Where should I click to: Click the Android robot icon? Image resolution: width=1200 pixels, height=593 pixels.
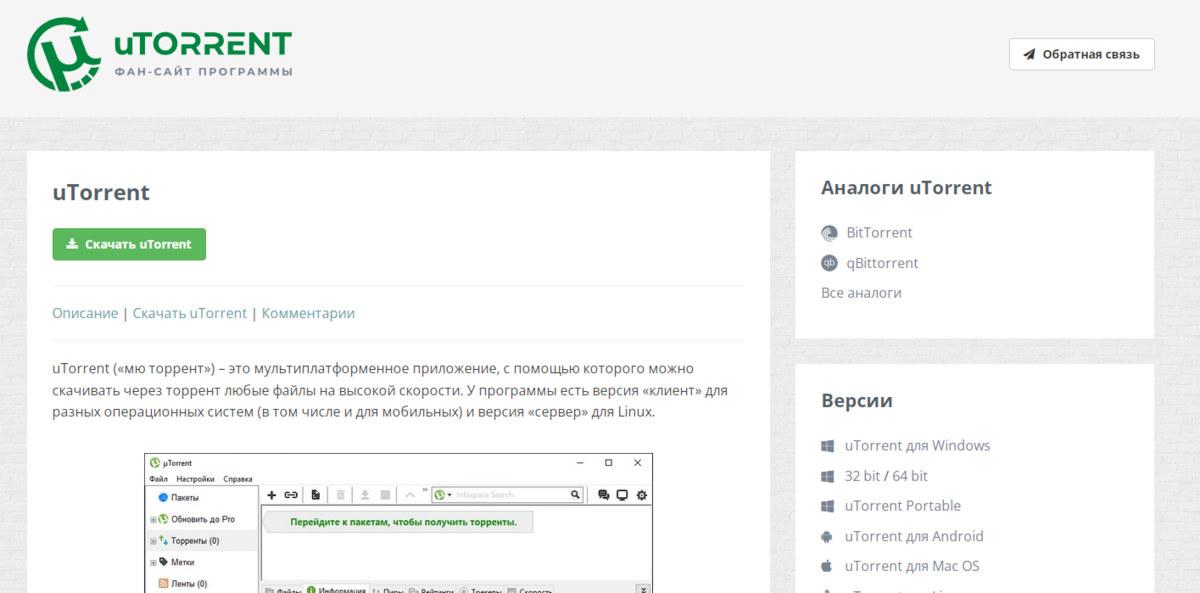[827, 536]
